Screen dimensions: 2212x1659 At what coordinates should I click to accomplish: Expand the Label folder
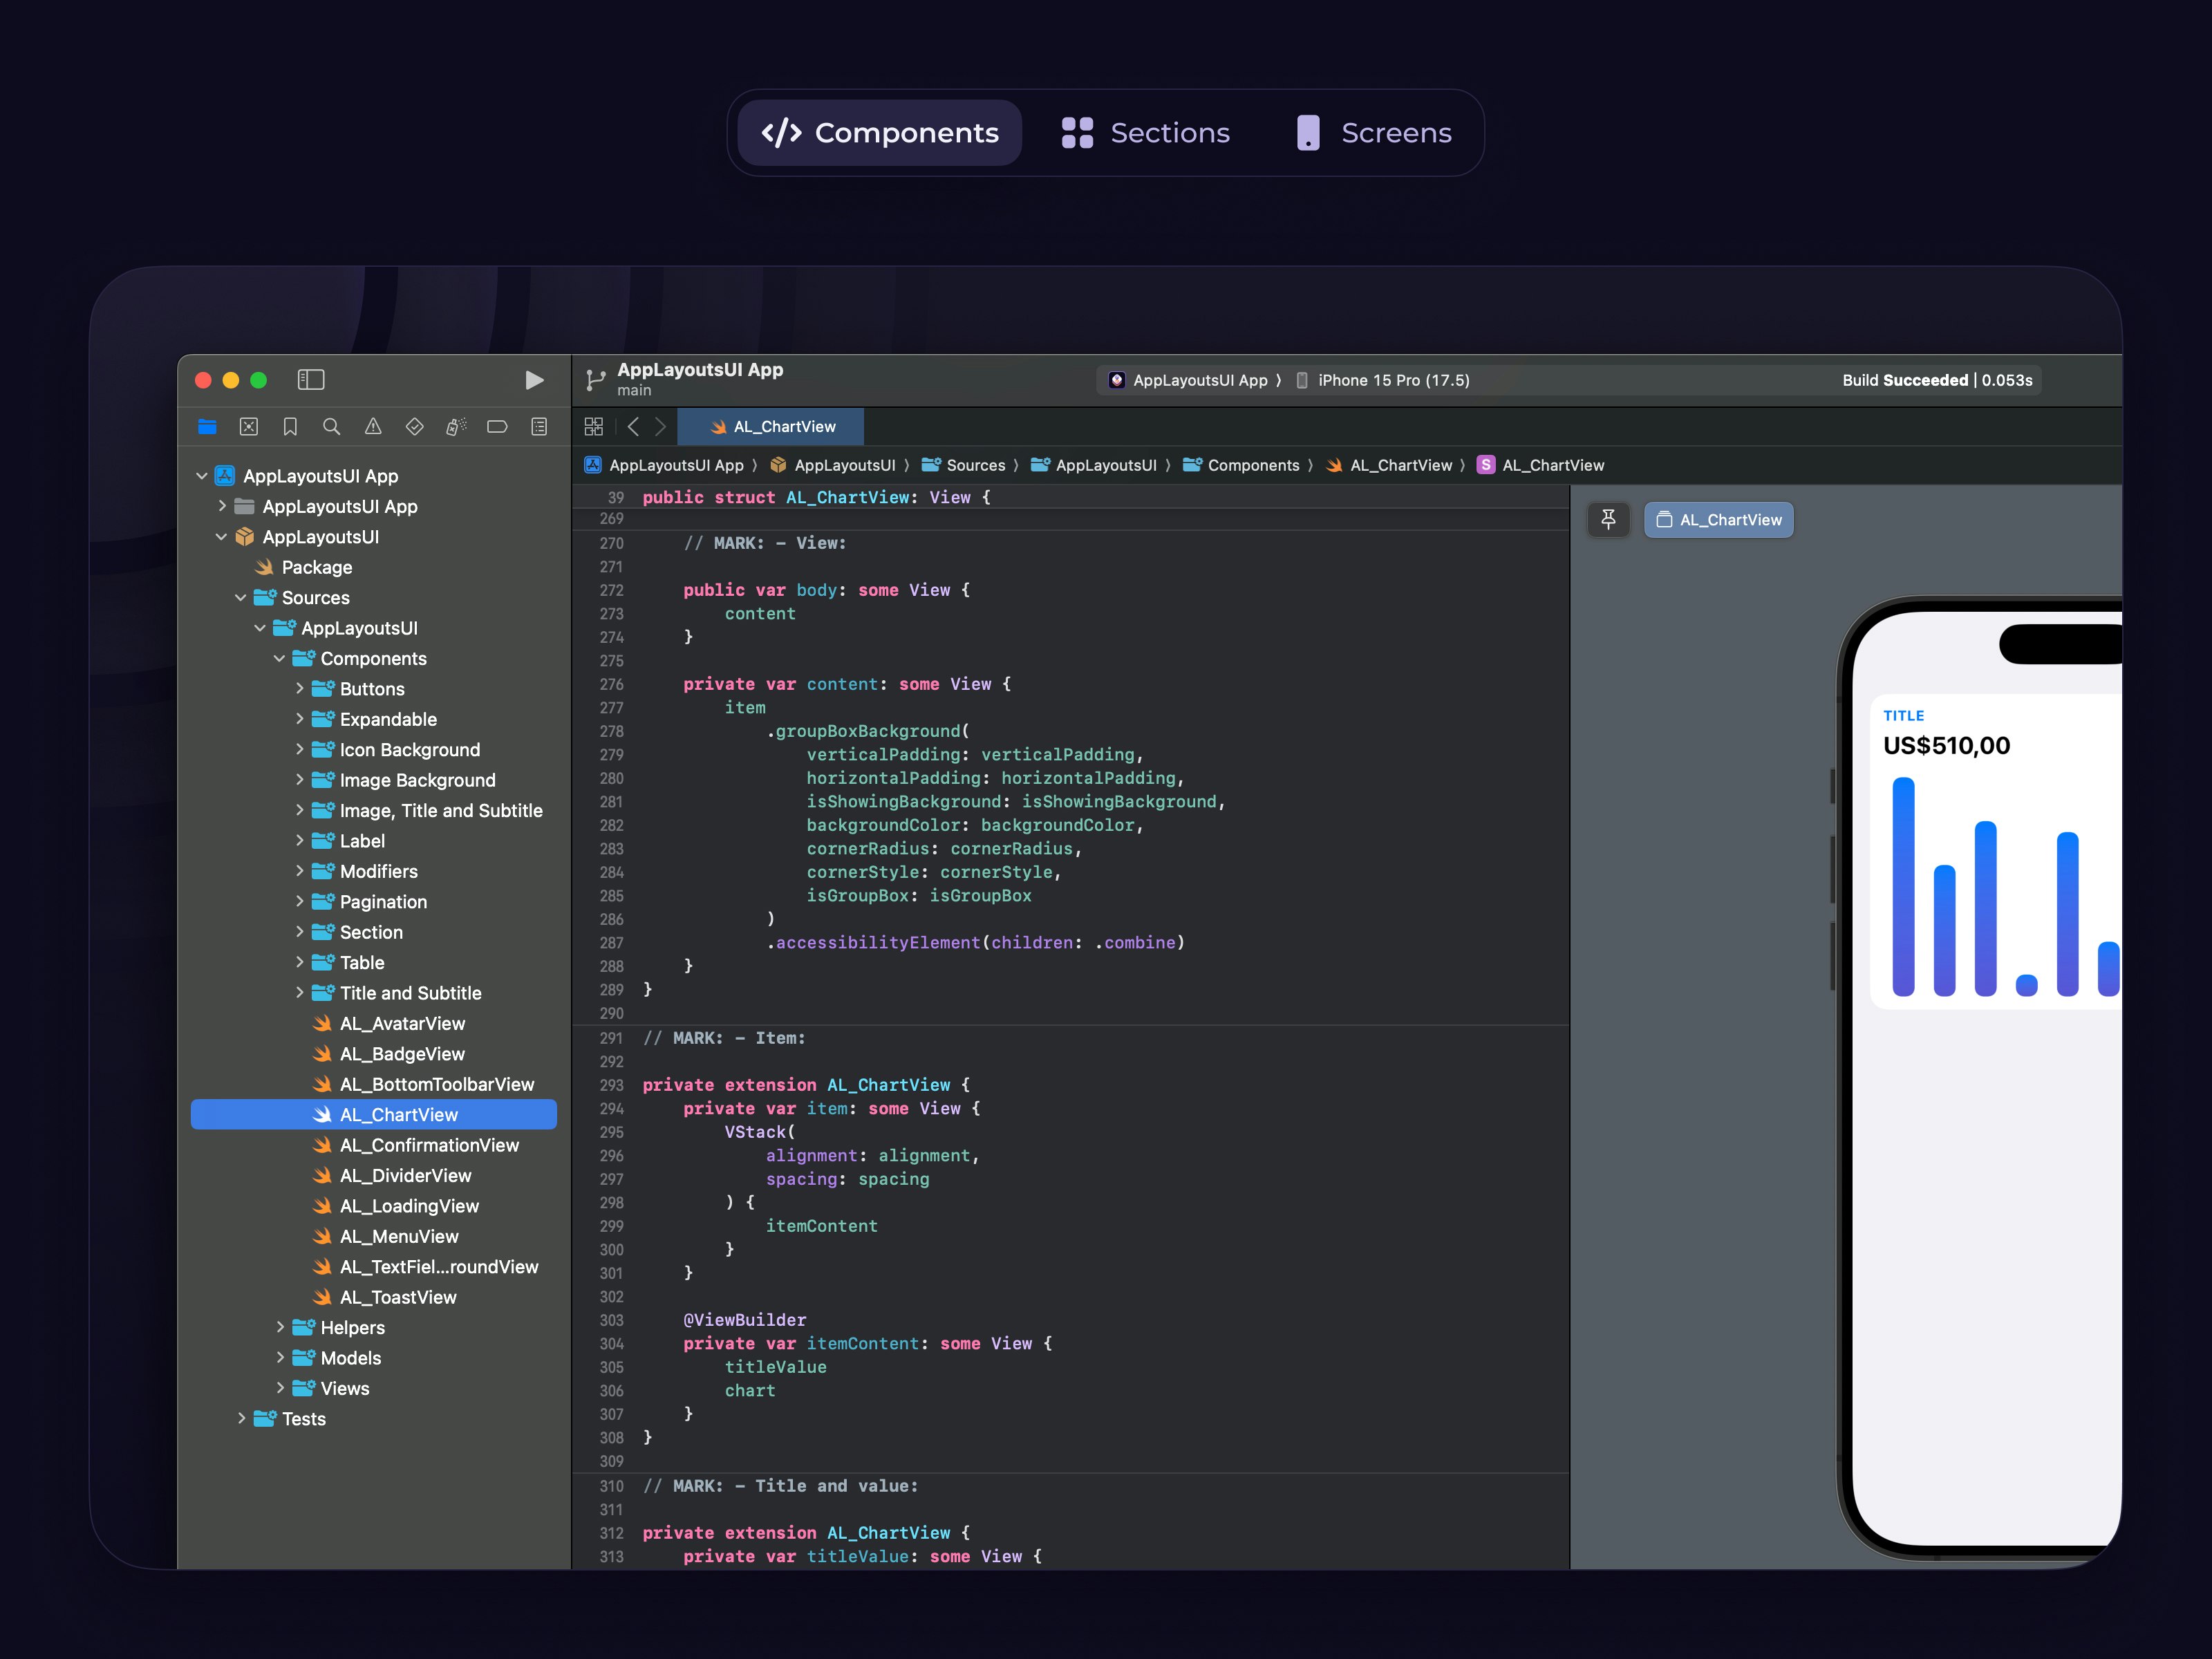[299, 841]
